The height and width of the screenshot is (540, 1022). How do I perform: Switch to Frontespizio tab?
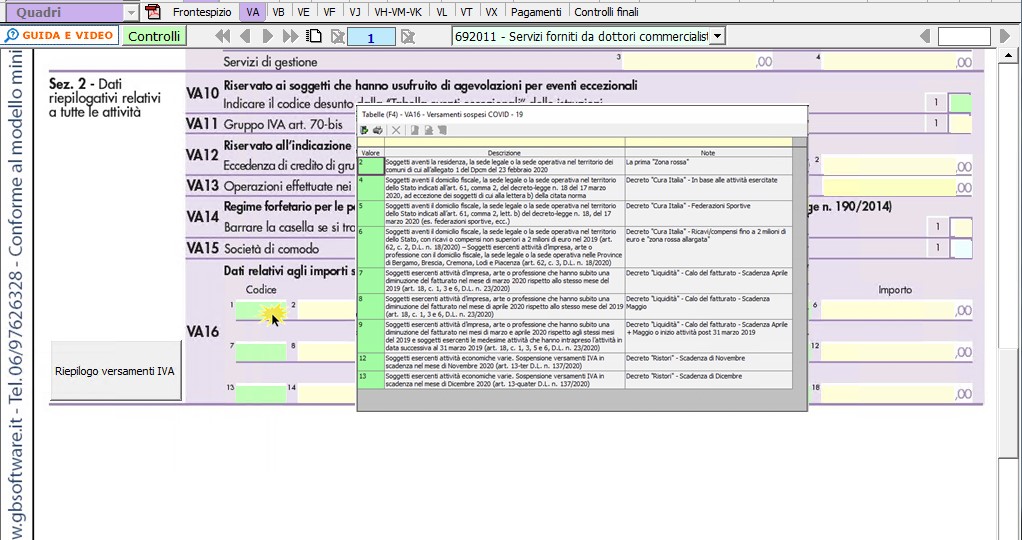[x=202, y=12]
